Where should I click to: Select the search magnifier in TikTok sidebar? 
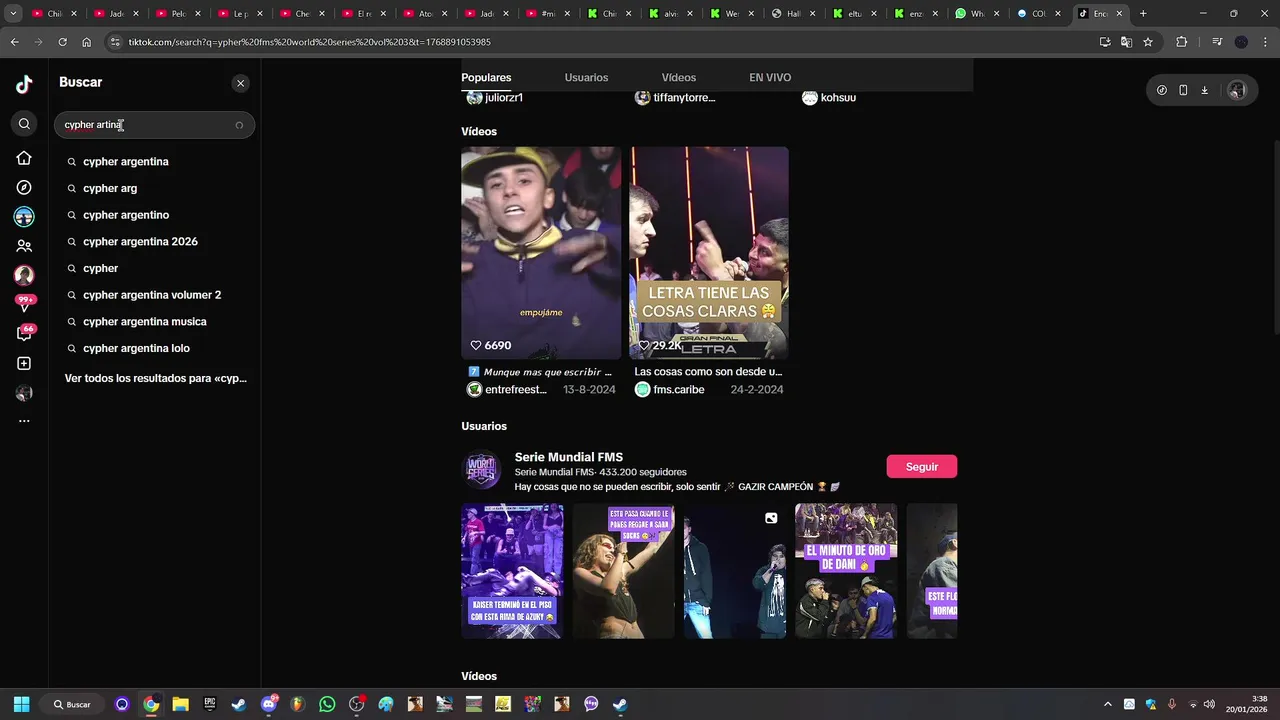coord(24,124)
